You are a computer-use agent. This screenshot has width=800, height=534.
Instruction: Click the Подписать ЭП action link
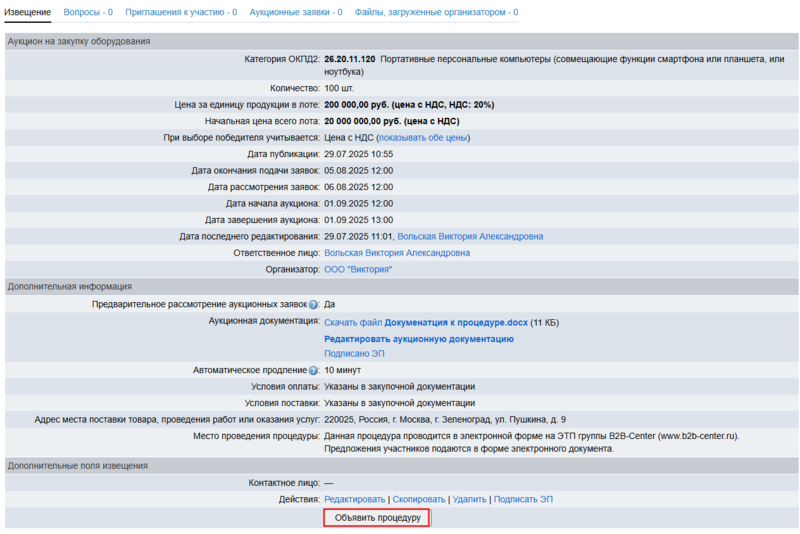tap(523, 499)
